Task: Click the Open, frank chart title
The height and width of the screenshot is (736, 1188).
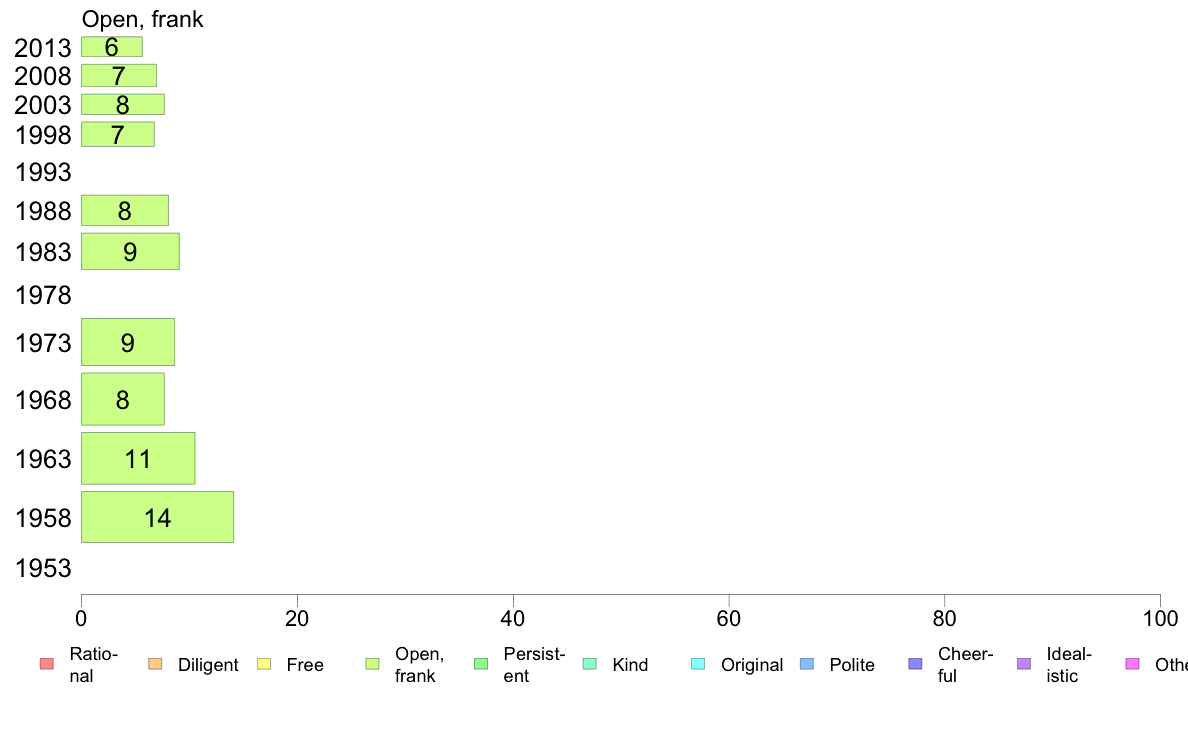Action: click(142, 19)
